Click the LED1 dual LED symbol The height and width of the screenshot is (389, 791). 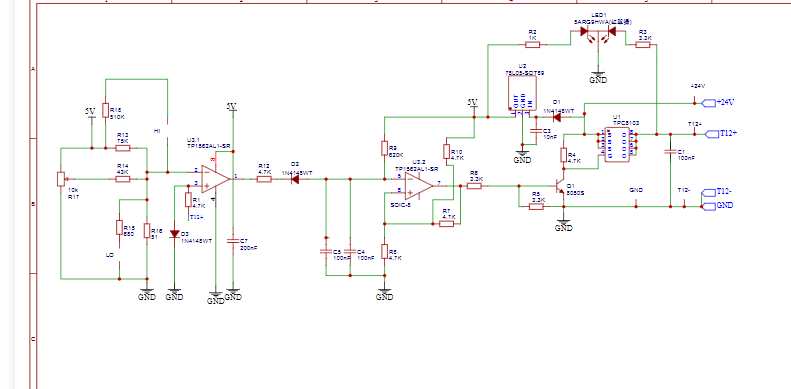point(598,32)
